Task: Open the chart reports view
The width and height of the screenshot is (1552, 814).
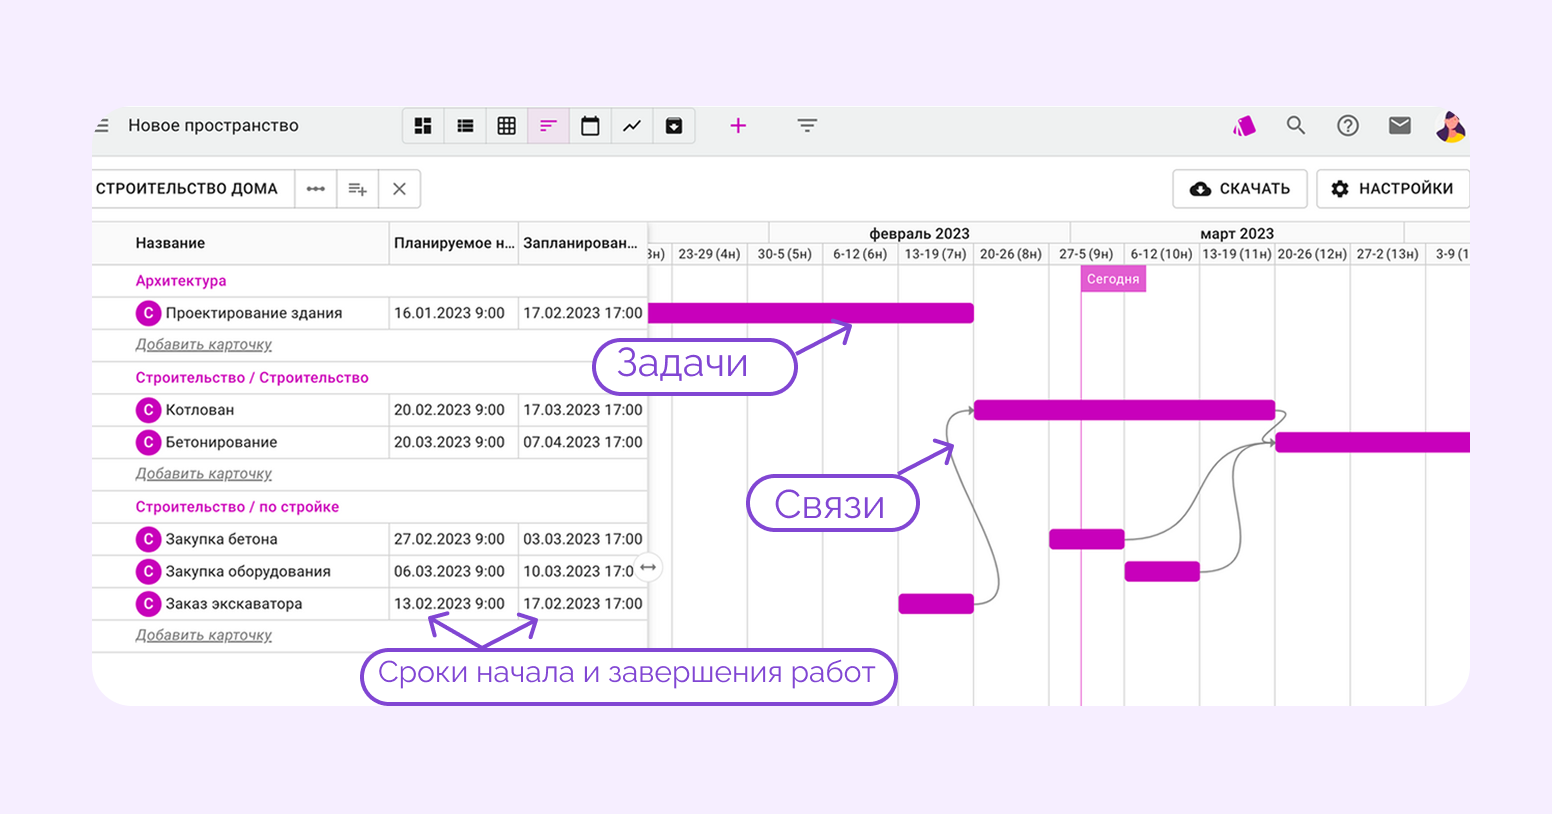Action: [x=632, y=126]
